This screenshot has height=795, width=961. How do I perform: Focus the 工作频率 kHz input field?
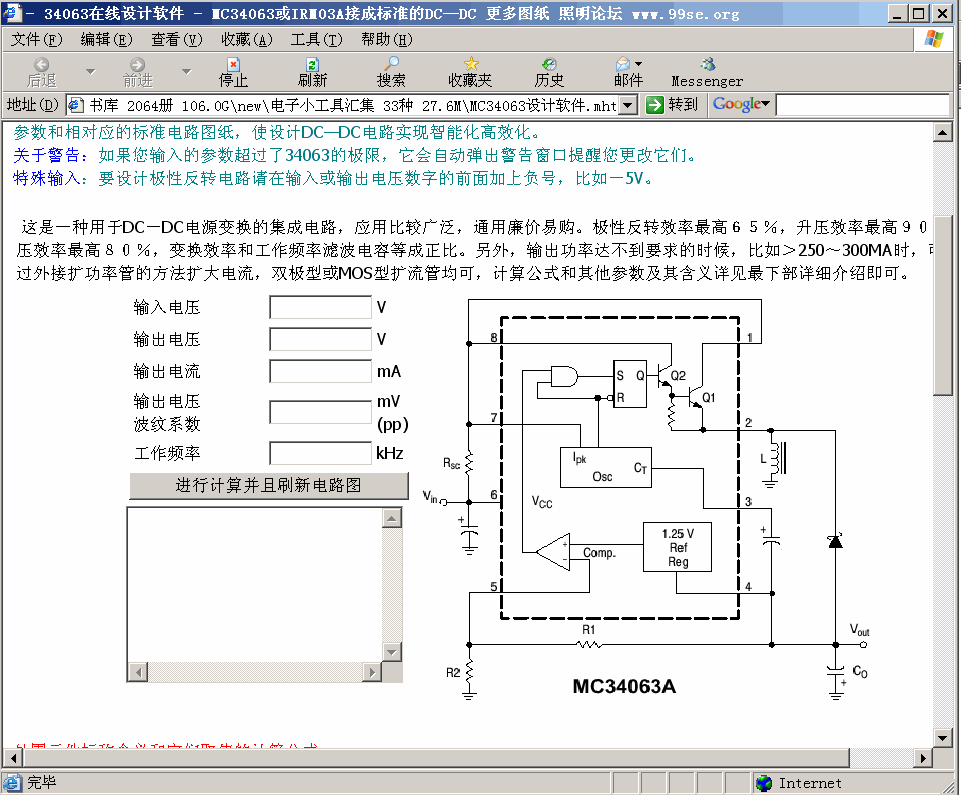320,453
